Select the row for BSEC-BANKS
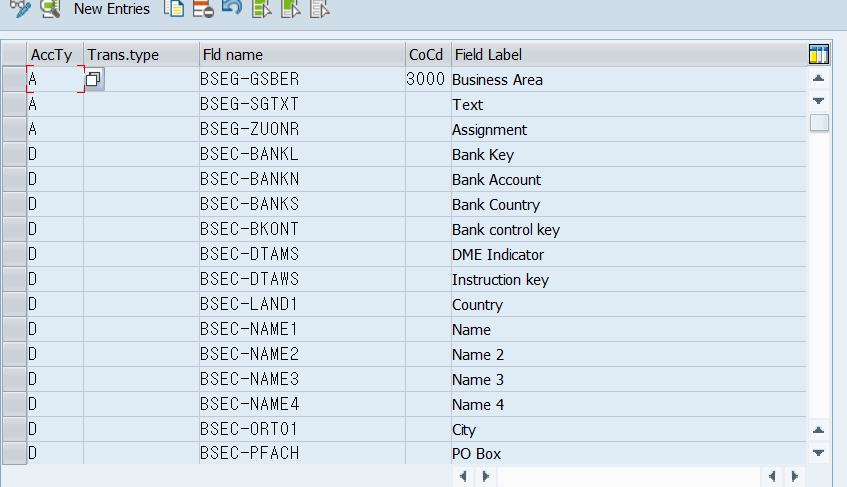 (x=15, y=204)
